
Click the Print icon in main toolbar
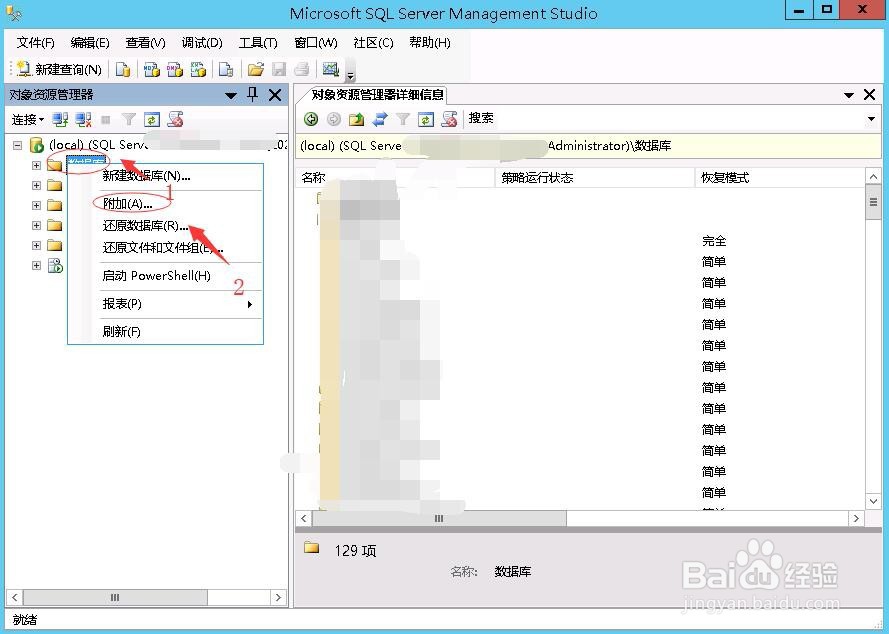pyautogui.click(x=302, y=69)
